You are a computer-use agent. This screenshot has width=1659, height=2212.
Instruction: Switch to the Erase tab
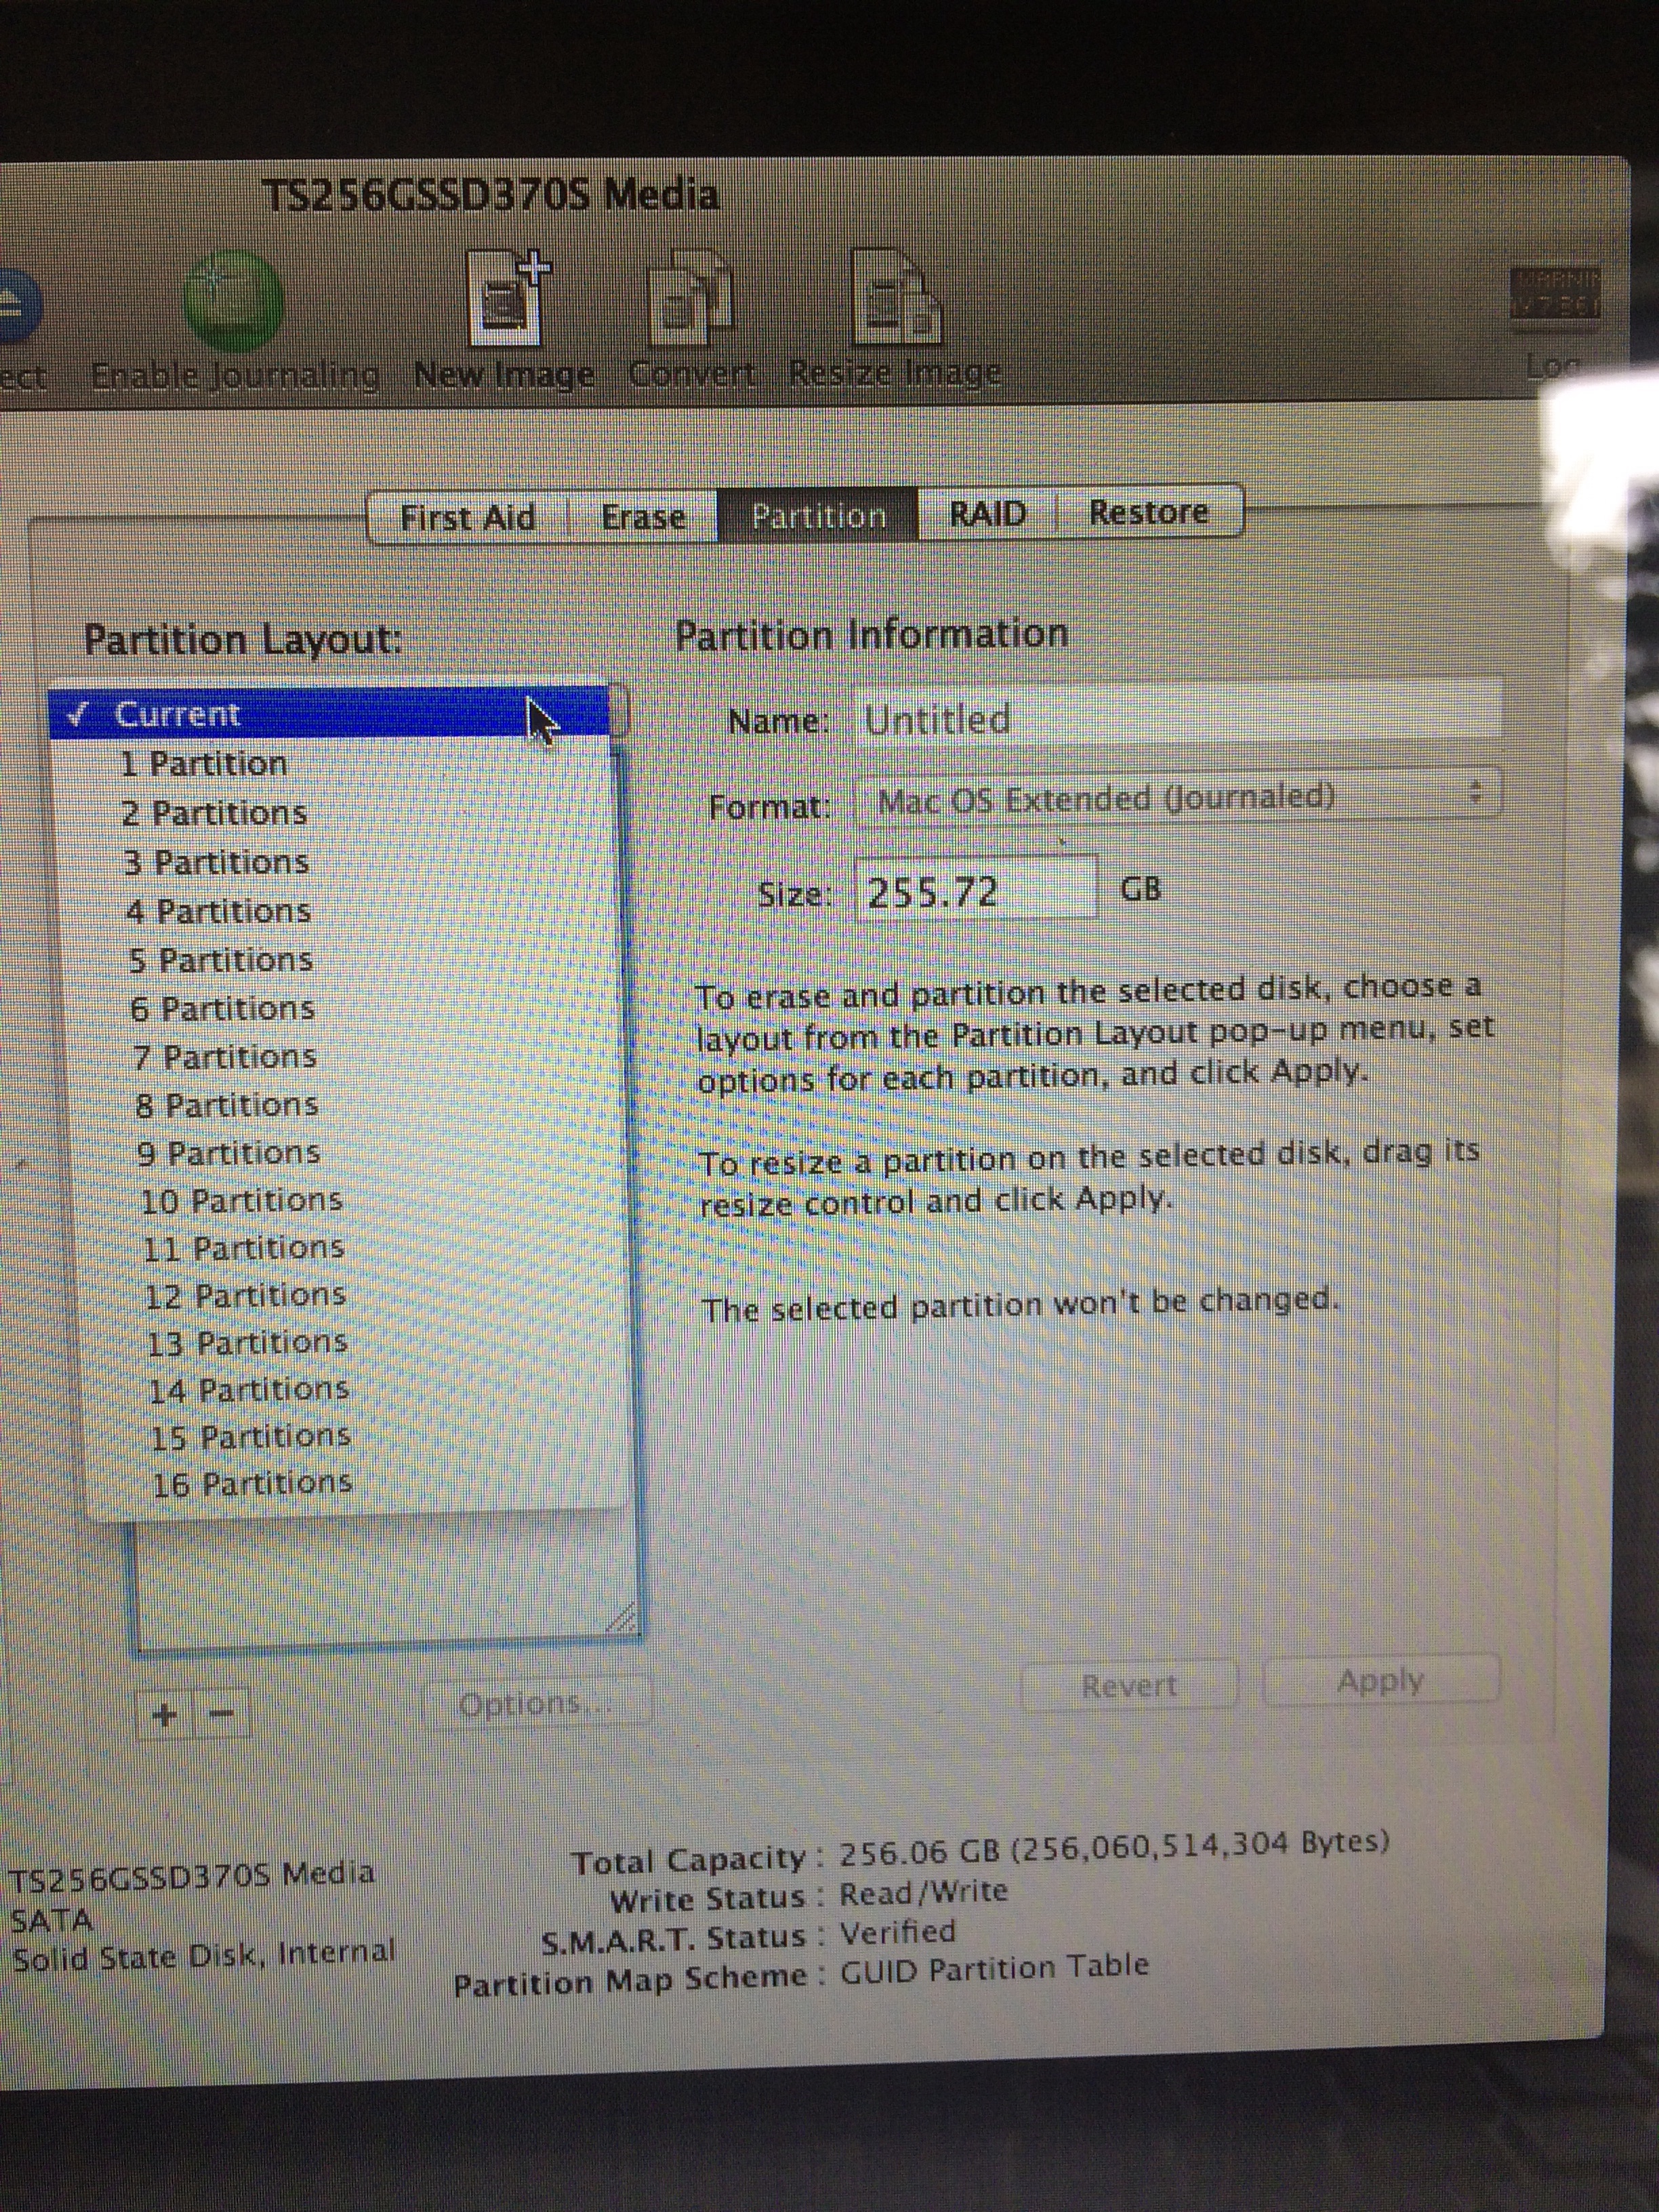[643, 517]
